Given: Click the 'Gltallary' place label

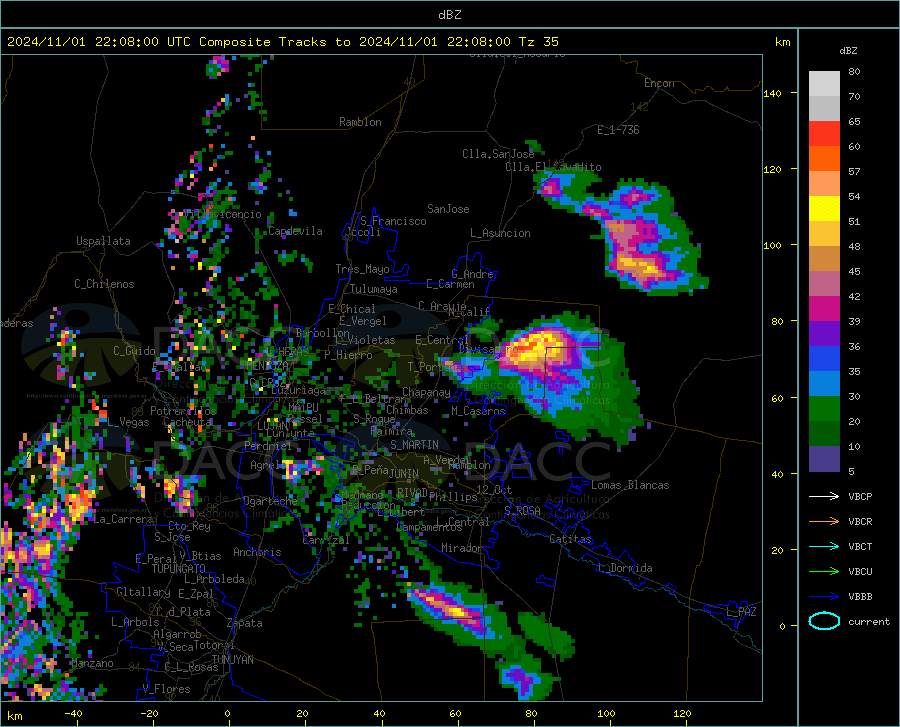Looking at the screenshot, I should tap(143, 592).
